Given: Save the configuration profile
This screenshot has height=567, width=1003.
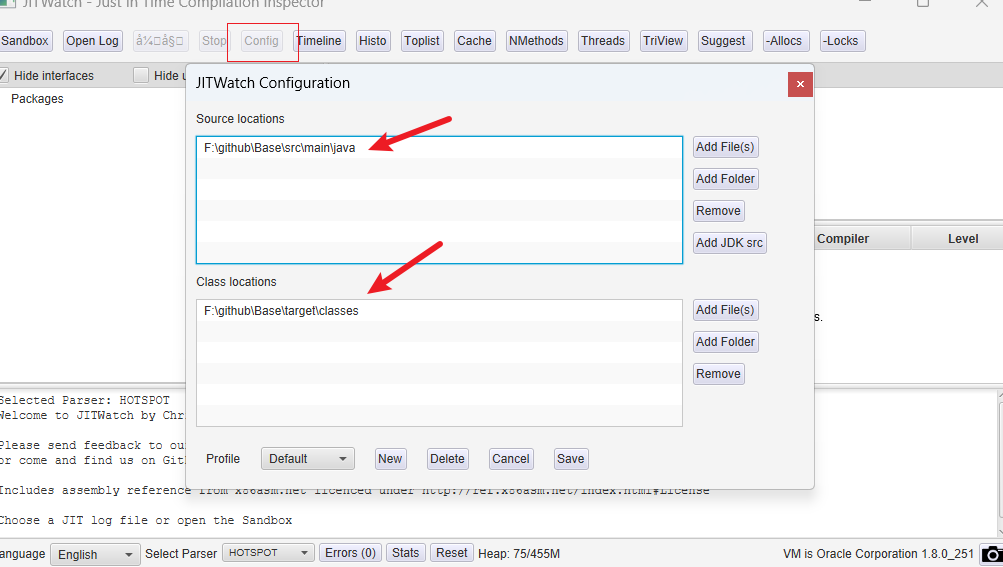Looking at the screenshot, I should 571,459.
